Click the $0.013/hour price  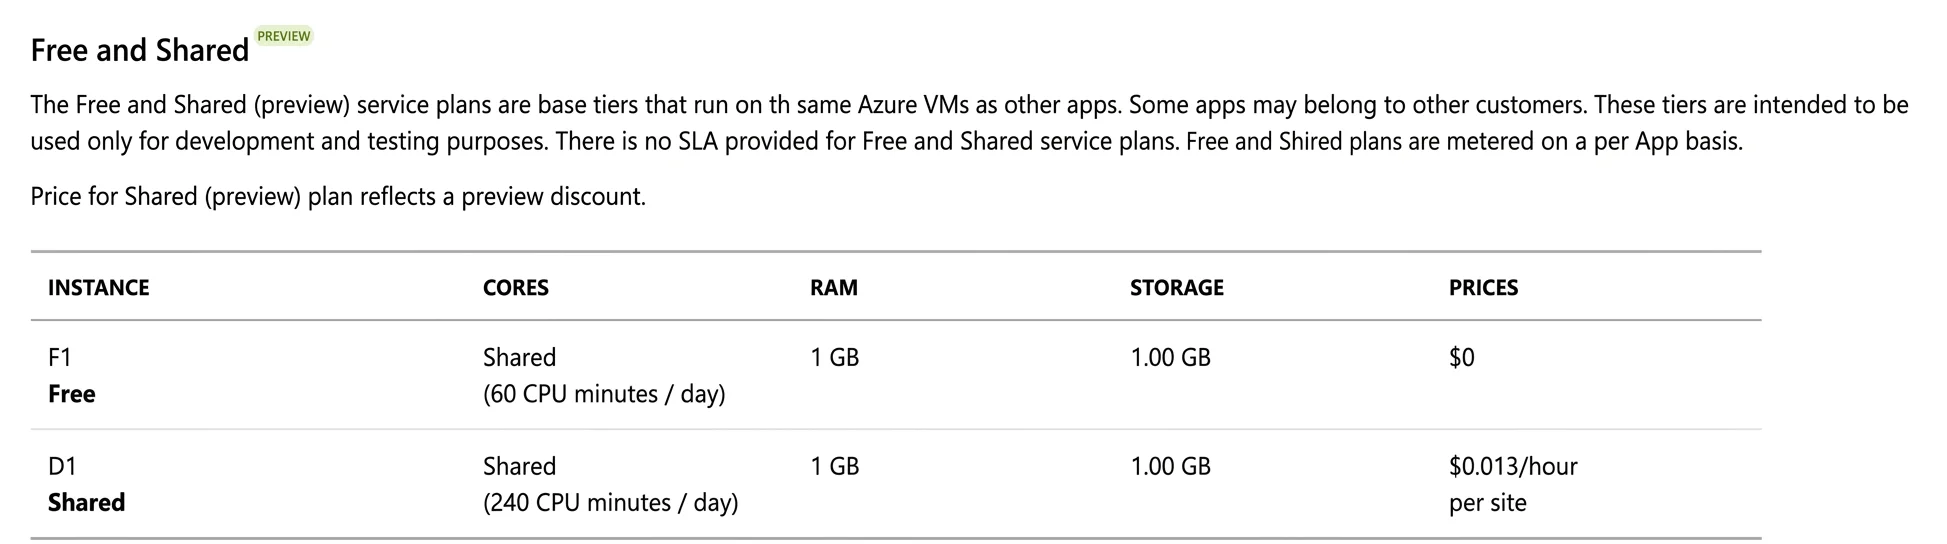1513,466
